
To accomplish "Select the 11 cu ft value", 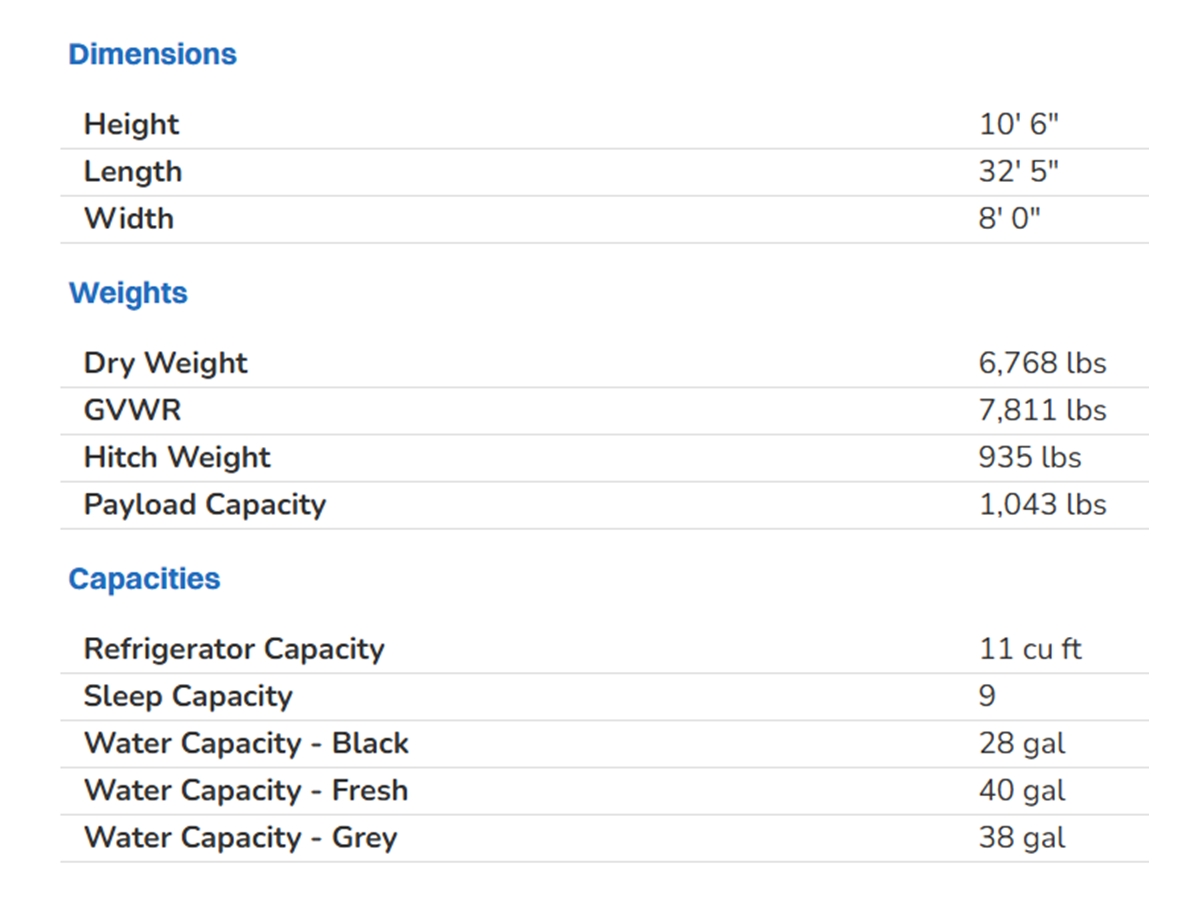I will click(x=1030, y=649).
